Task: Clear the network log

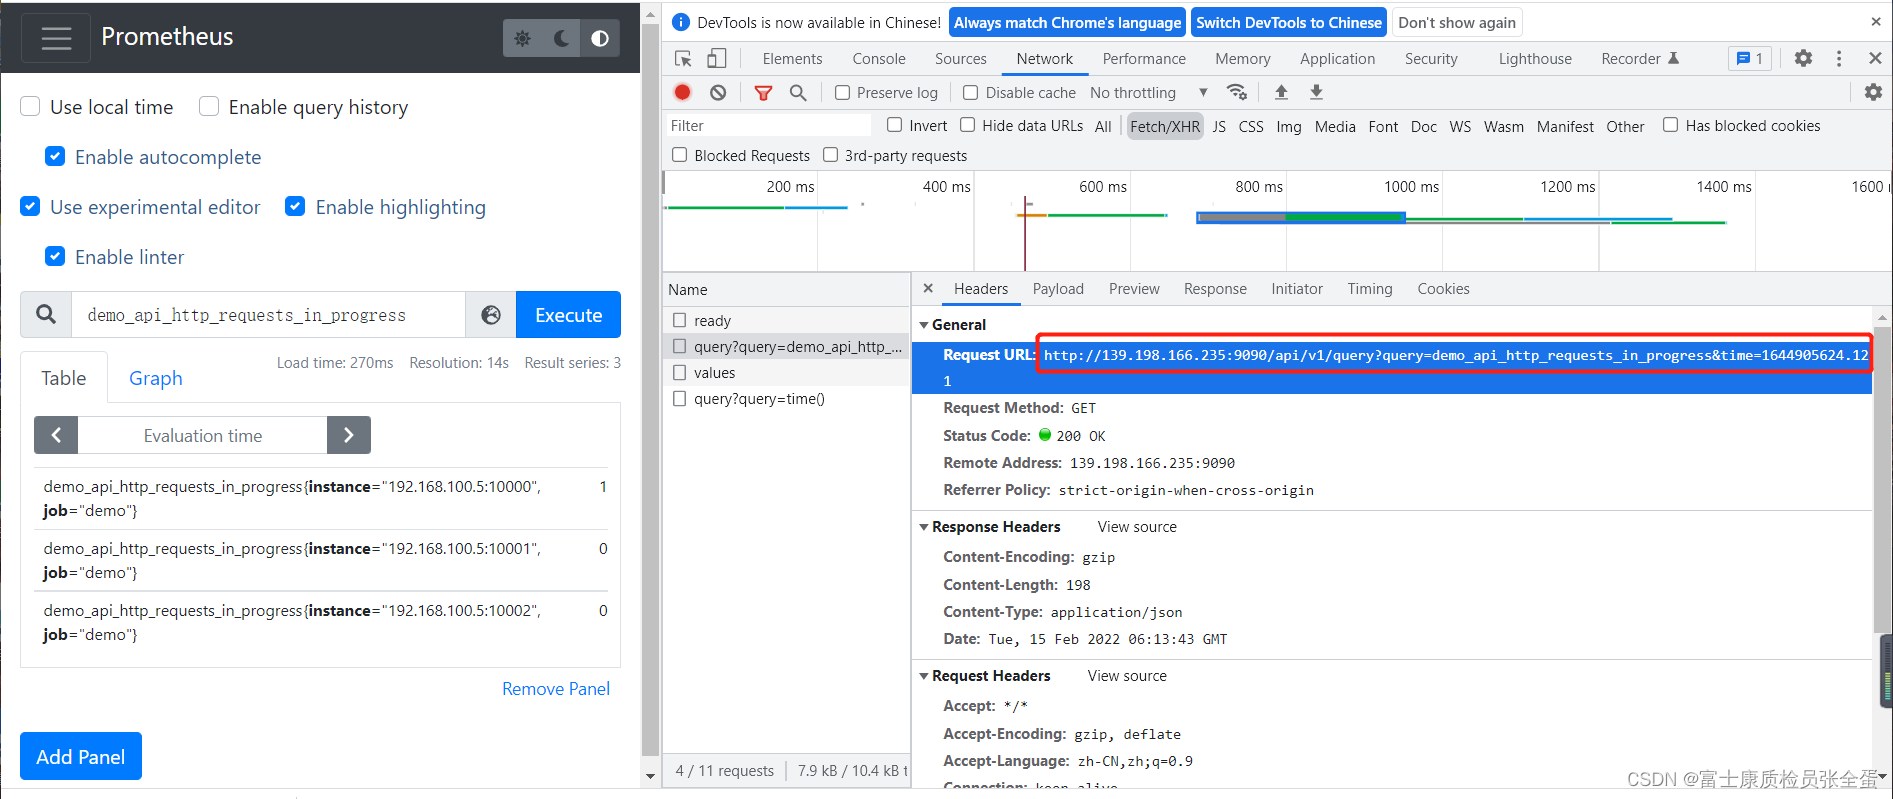Action: click(718, 92)
